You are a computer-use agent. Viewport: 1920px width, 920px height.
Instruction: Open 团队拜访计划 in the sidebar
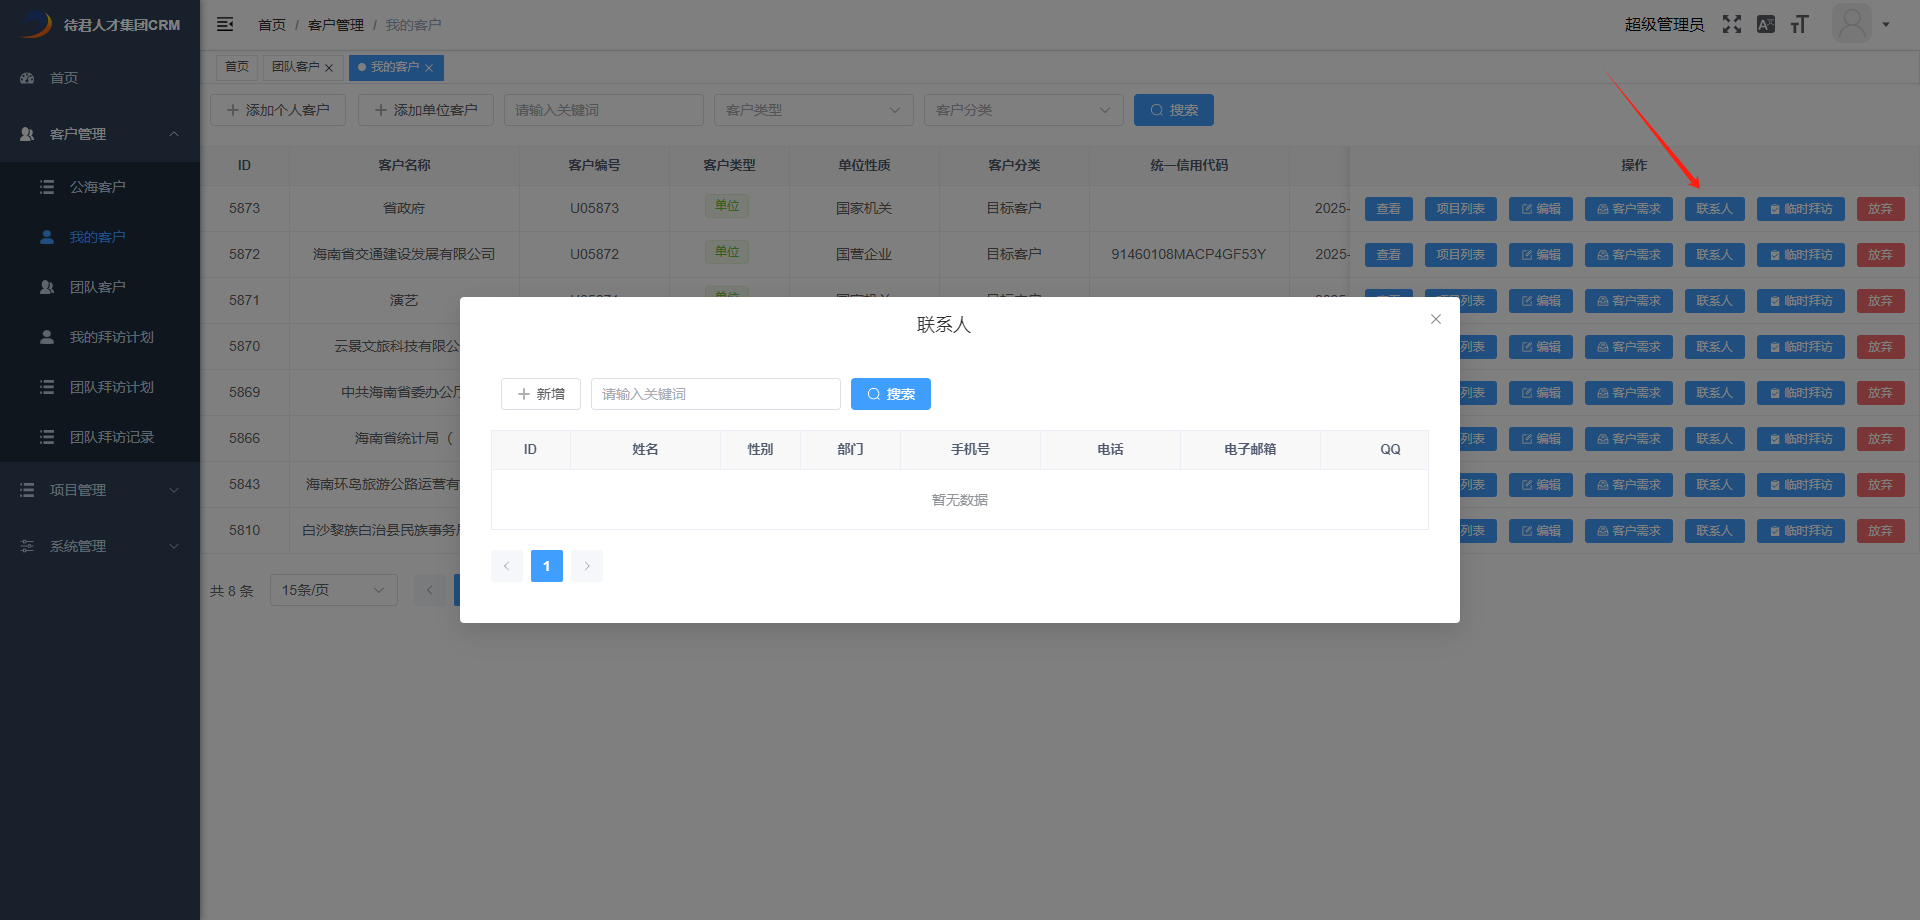(x=100, y=387)
